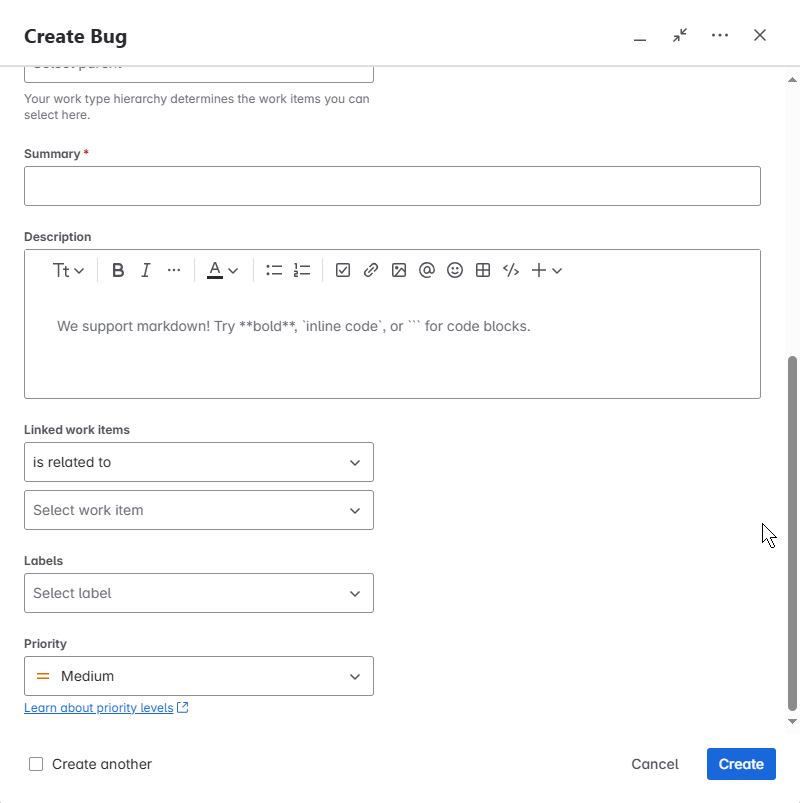Mention someone with the @ icon
This screenshot has width=800, height=803.
tap(427, 270)
